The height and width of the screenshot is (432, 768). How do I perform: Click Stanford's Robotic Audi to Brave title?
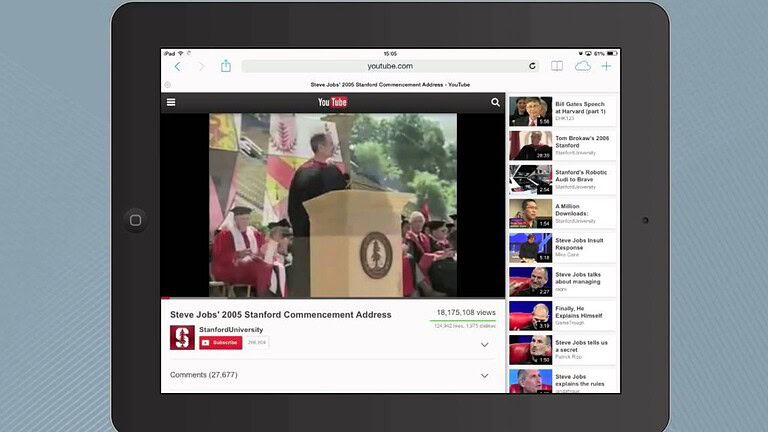581,176
